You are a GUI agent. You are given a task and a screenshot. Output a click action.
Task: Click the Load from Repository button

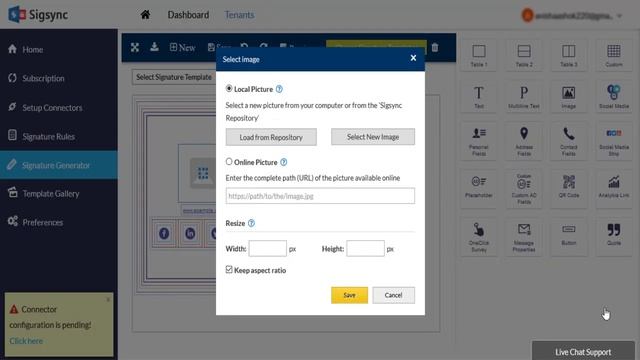(271, 137)
